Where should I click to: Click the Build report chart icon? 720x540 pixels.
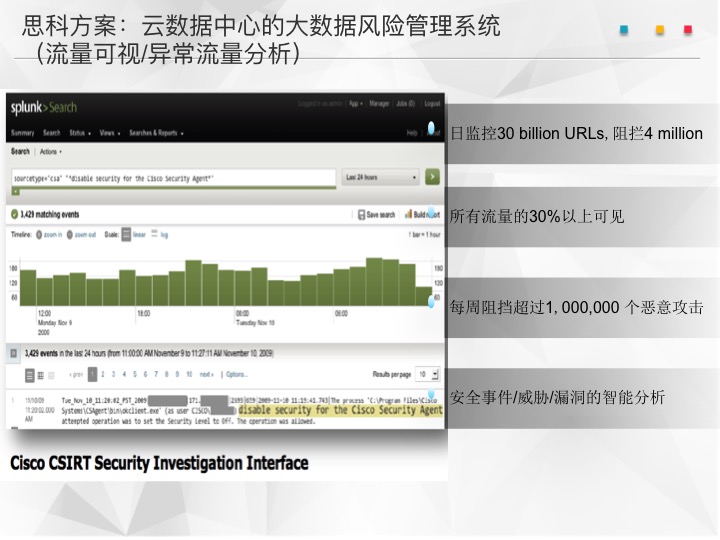click(x=408, y=214)
